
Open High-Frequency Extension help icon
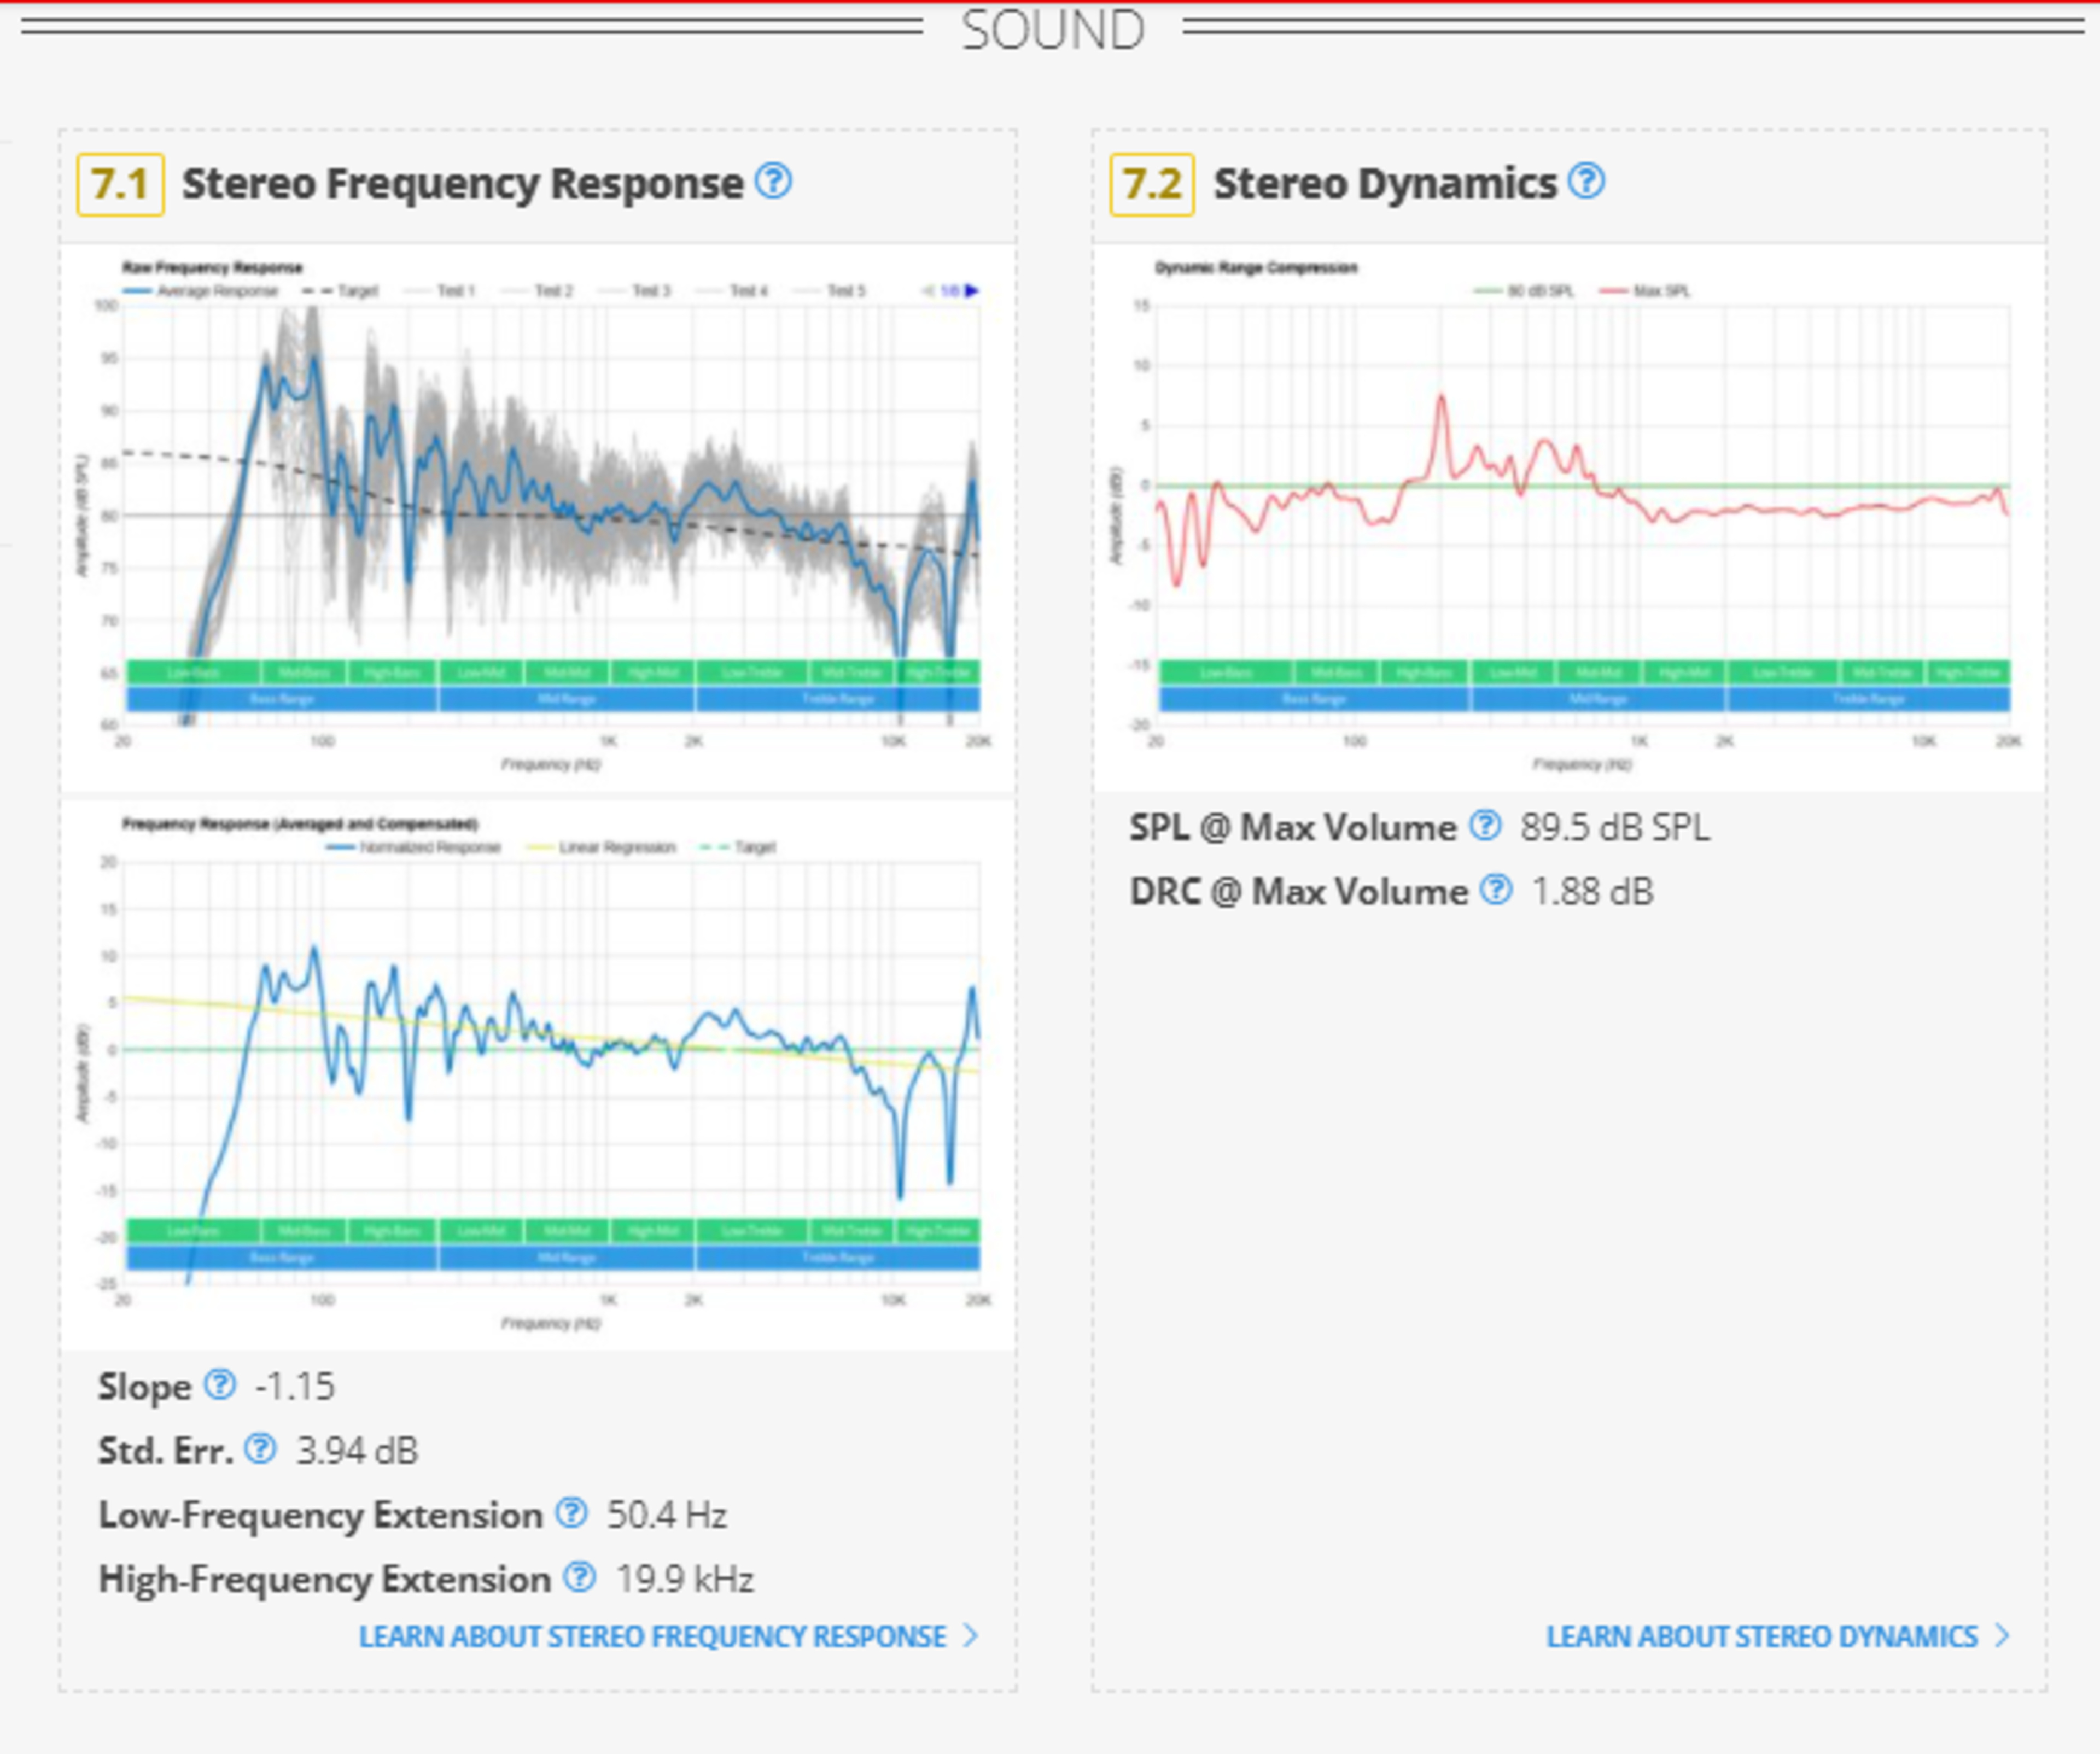(579, 1577)
